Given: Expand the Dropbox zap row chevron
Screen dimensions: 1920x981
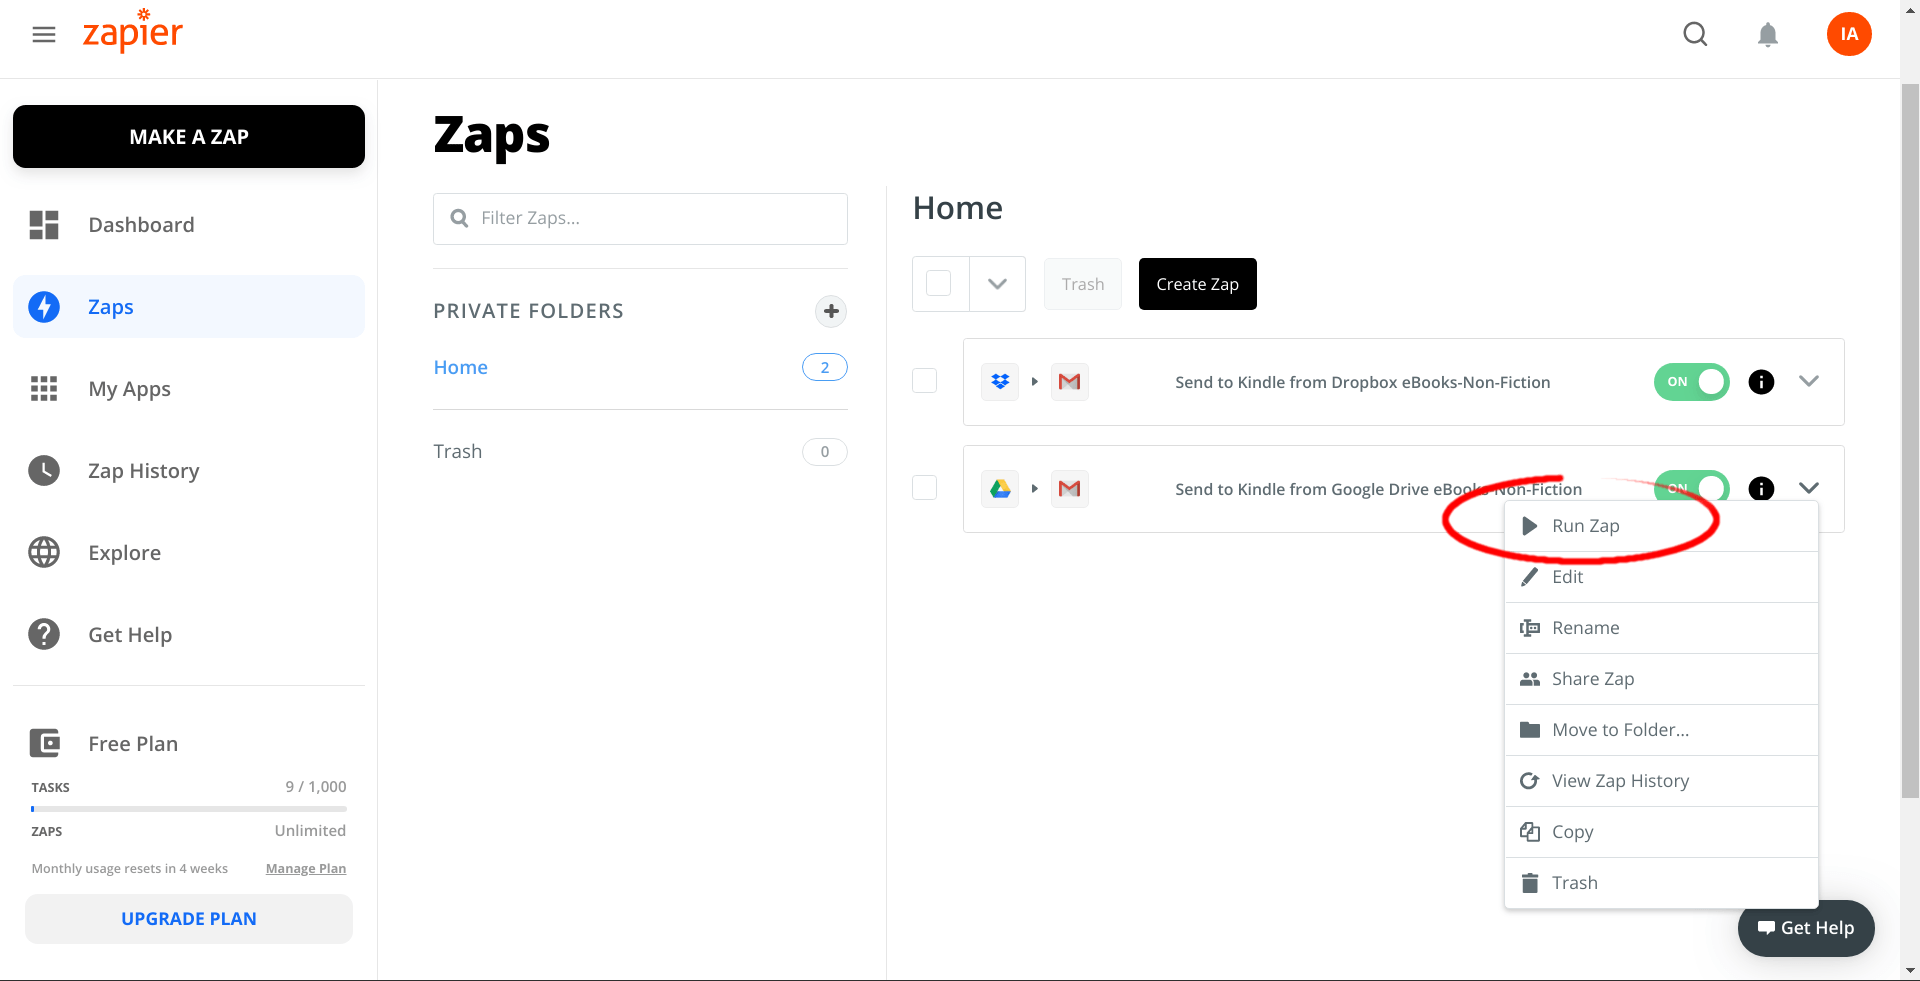Looking at the screenshot, I should click(1810, 381).
